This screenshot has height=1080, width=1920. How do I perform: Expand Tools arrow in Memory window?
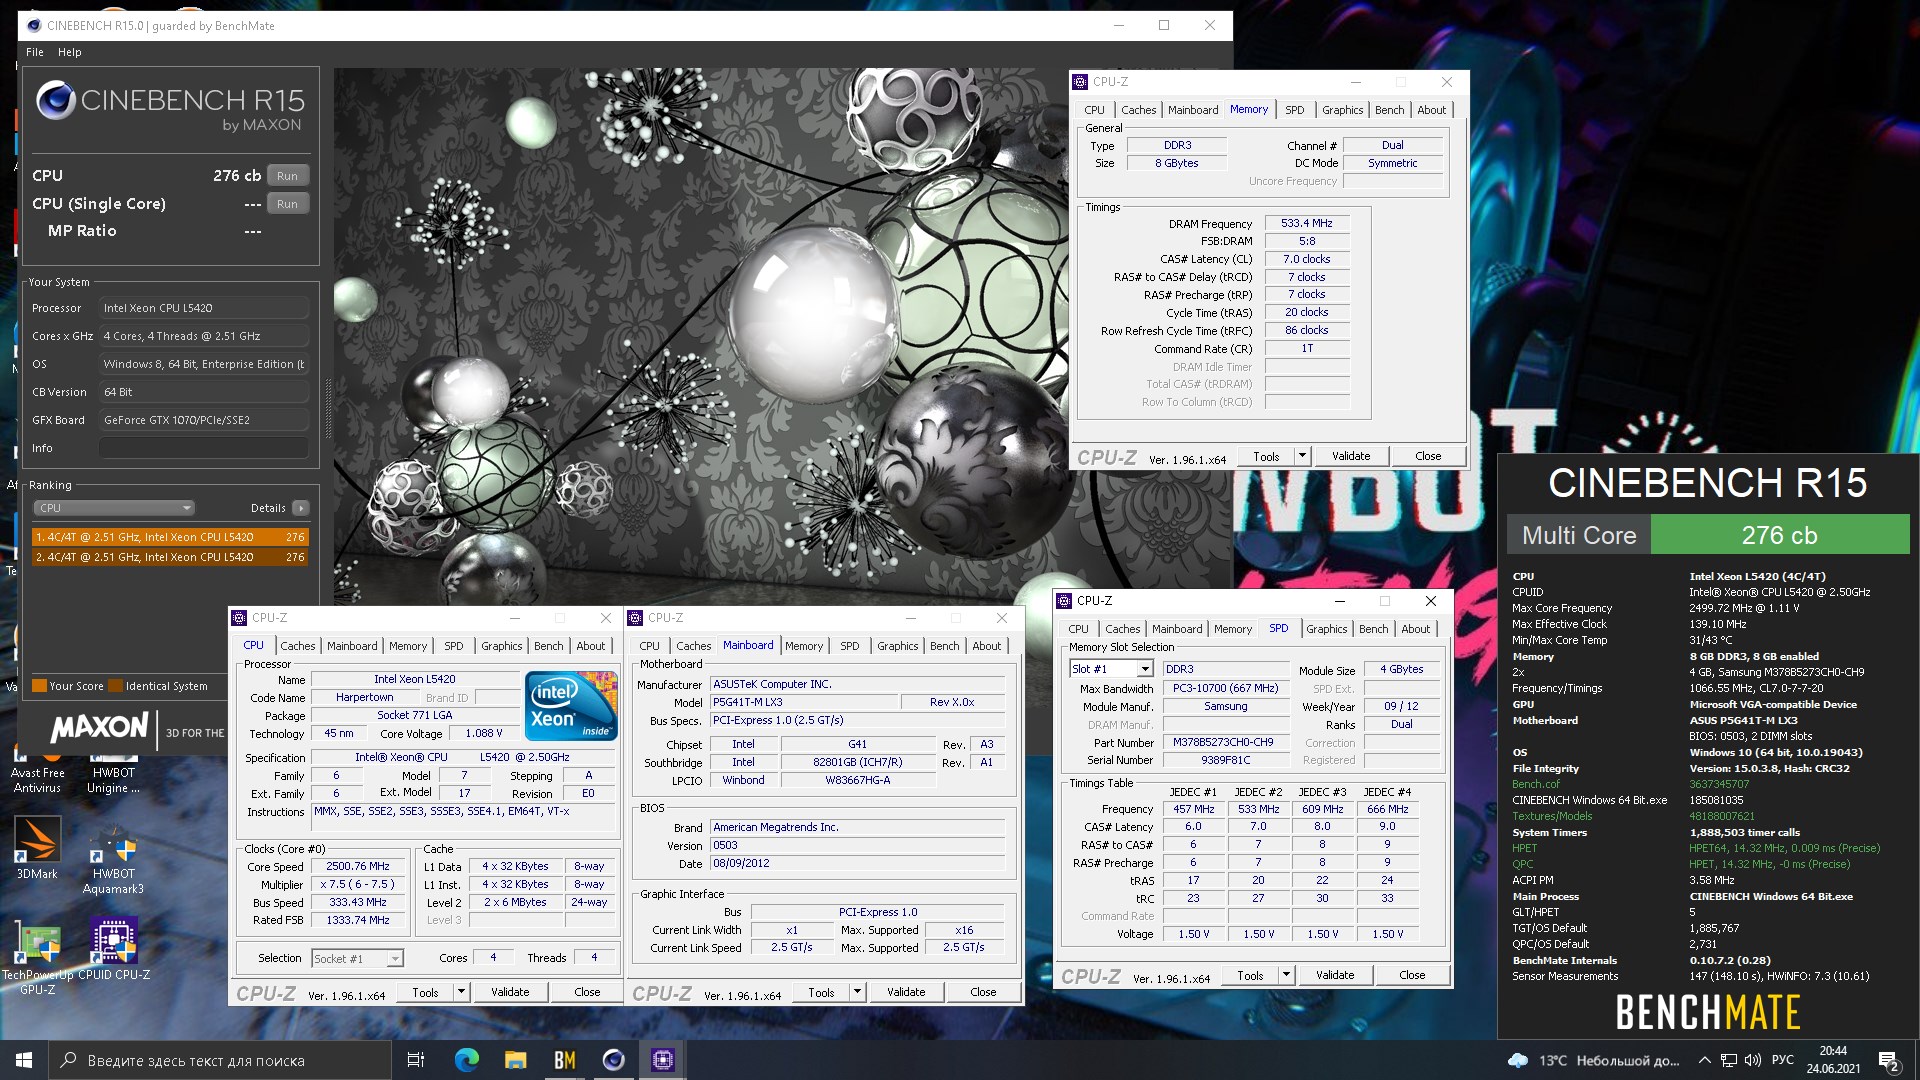[1302, 456]
